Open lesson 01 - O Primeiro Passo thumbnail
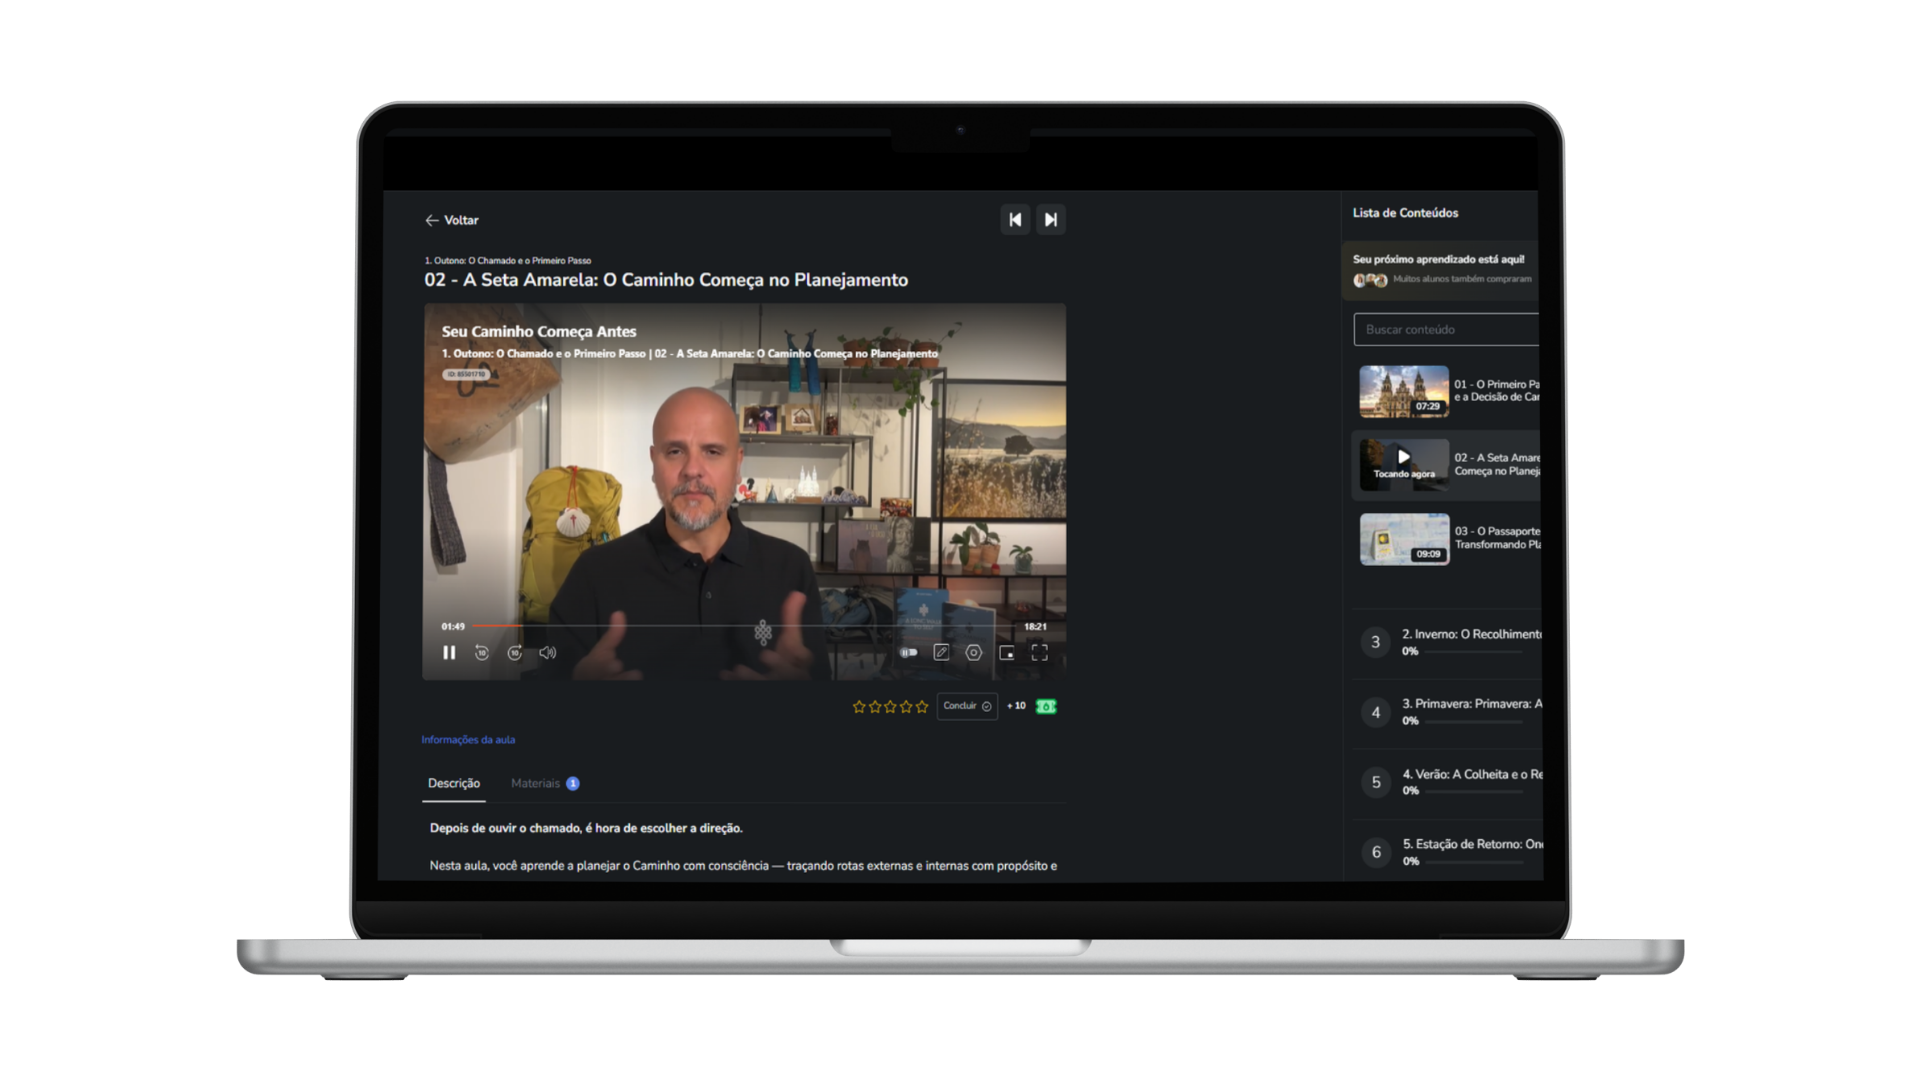The height and width of the screenshot is (1080, 1920). click(x=1404, y=391)
